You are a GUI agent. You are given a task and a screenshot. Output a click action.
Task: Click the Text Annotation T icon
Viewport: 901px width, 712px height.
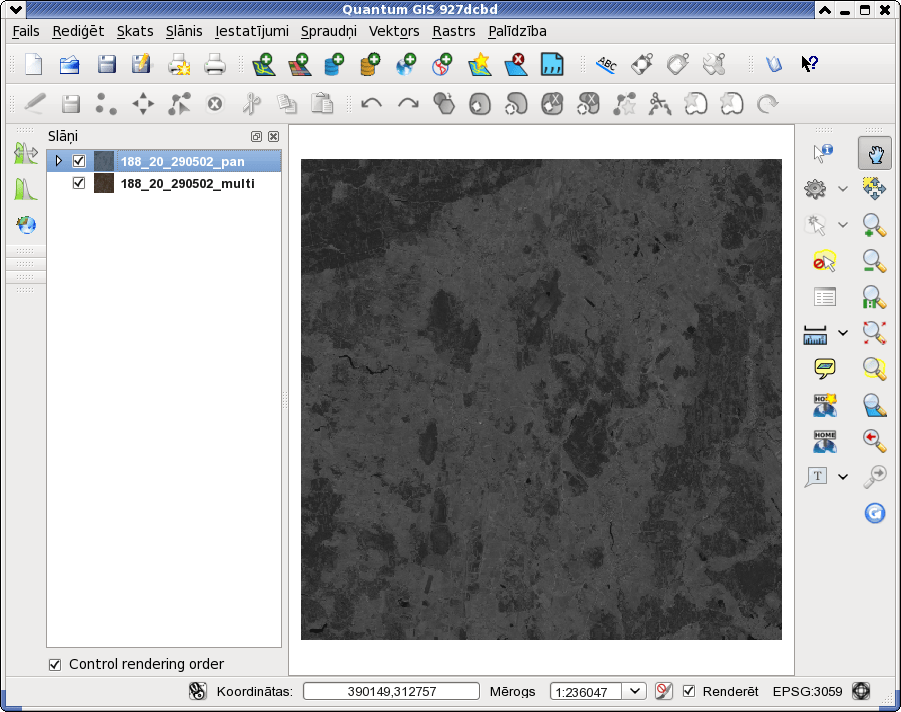tap(817, 476)
